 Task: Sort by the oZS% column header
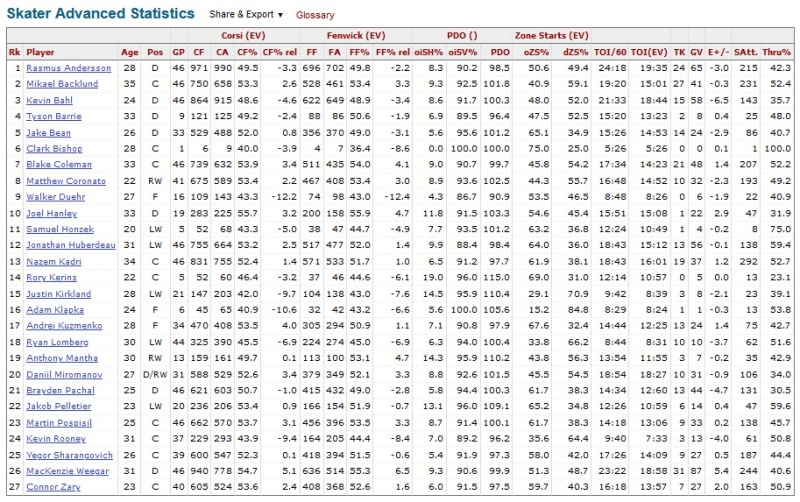coord(536,52)
